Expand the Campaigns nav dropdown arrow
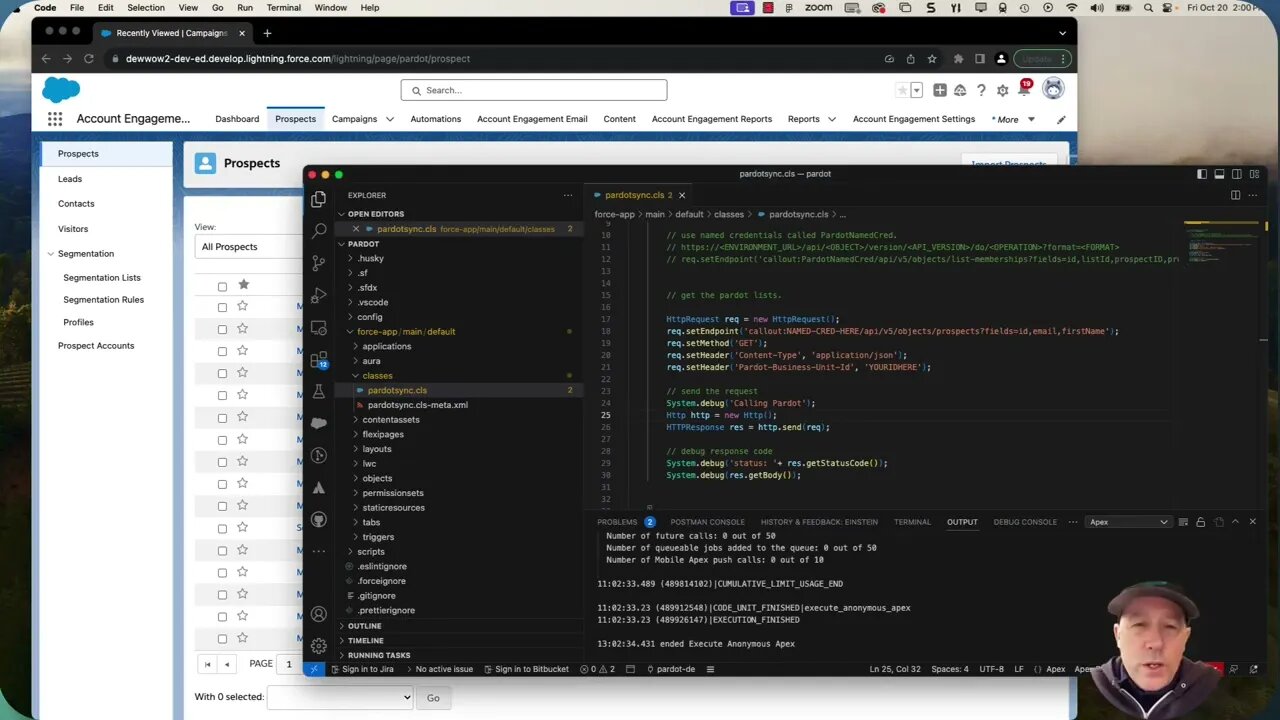The image size is (1280, 720). (x=390, y=119)
